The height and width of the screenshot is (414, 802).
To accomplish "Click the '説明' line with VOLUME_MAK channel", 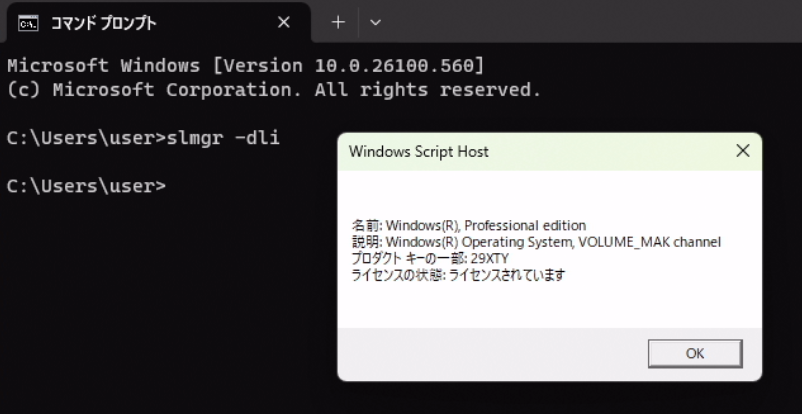I will coord(536,242).
